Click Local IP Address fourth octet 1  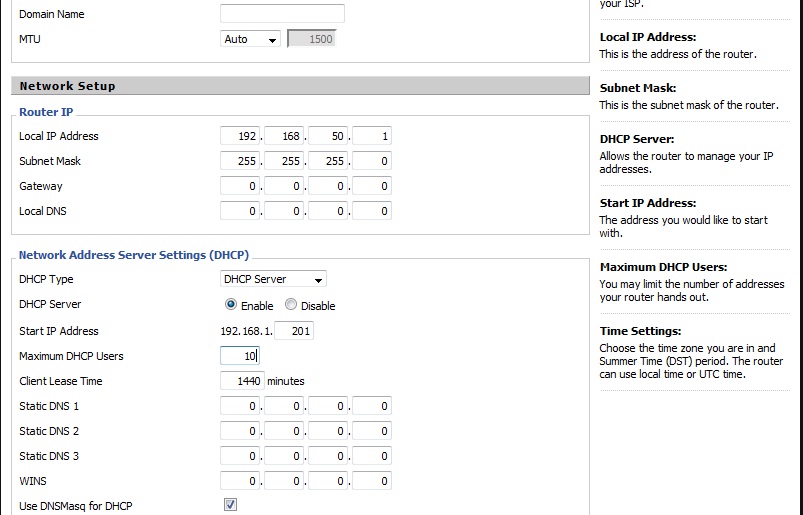coord(372,136)
